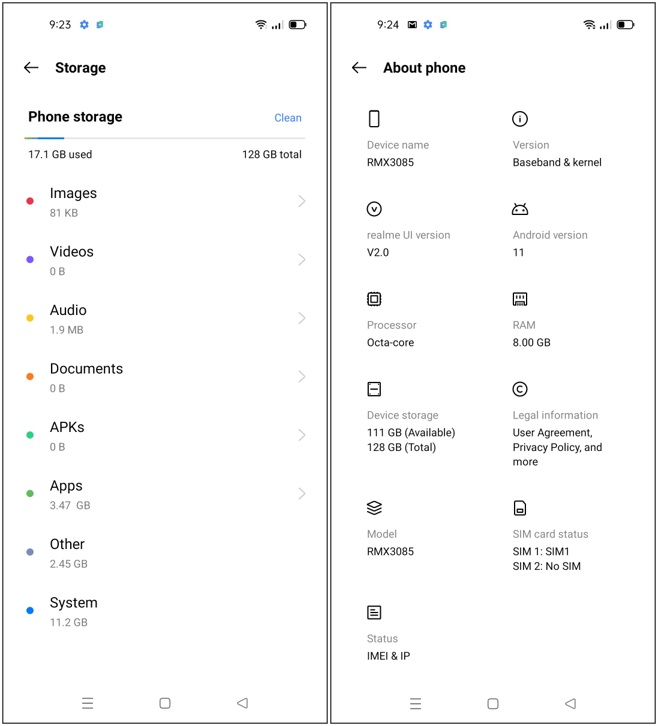Go back from About phone screen

click(x=359, y=68)
